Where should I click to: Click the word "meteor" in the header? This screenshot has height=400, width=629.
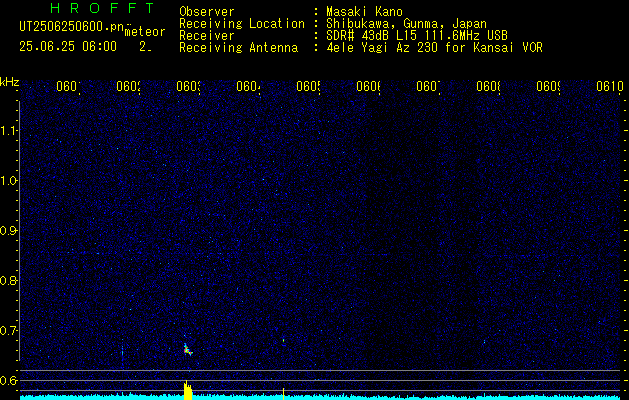pyautogui.click(x=145, y=32)
